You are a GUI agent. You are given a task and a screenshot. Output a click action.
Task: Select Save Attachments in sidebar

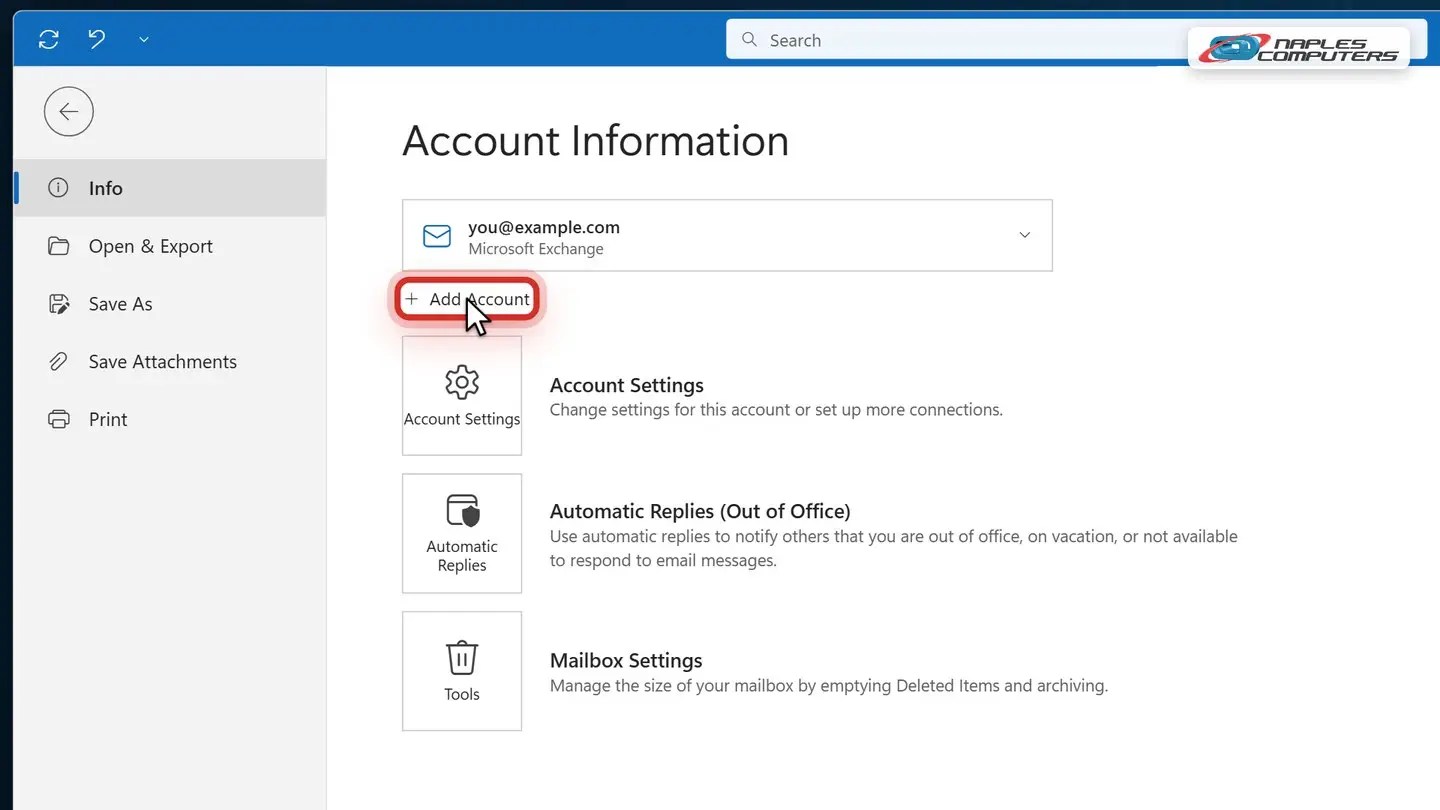click(170, 362)
